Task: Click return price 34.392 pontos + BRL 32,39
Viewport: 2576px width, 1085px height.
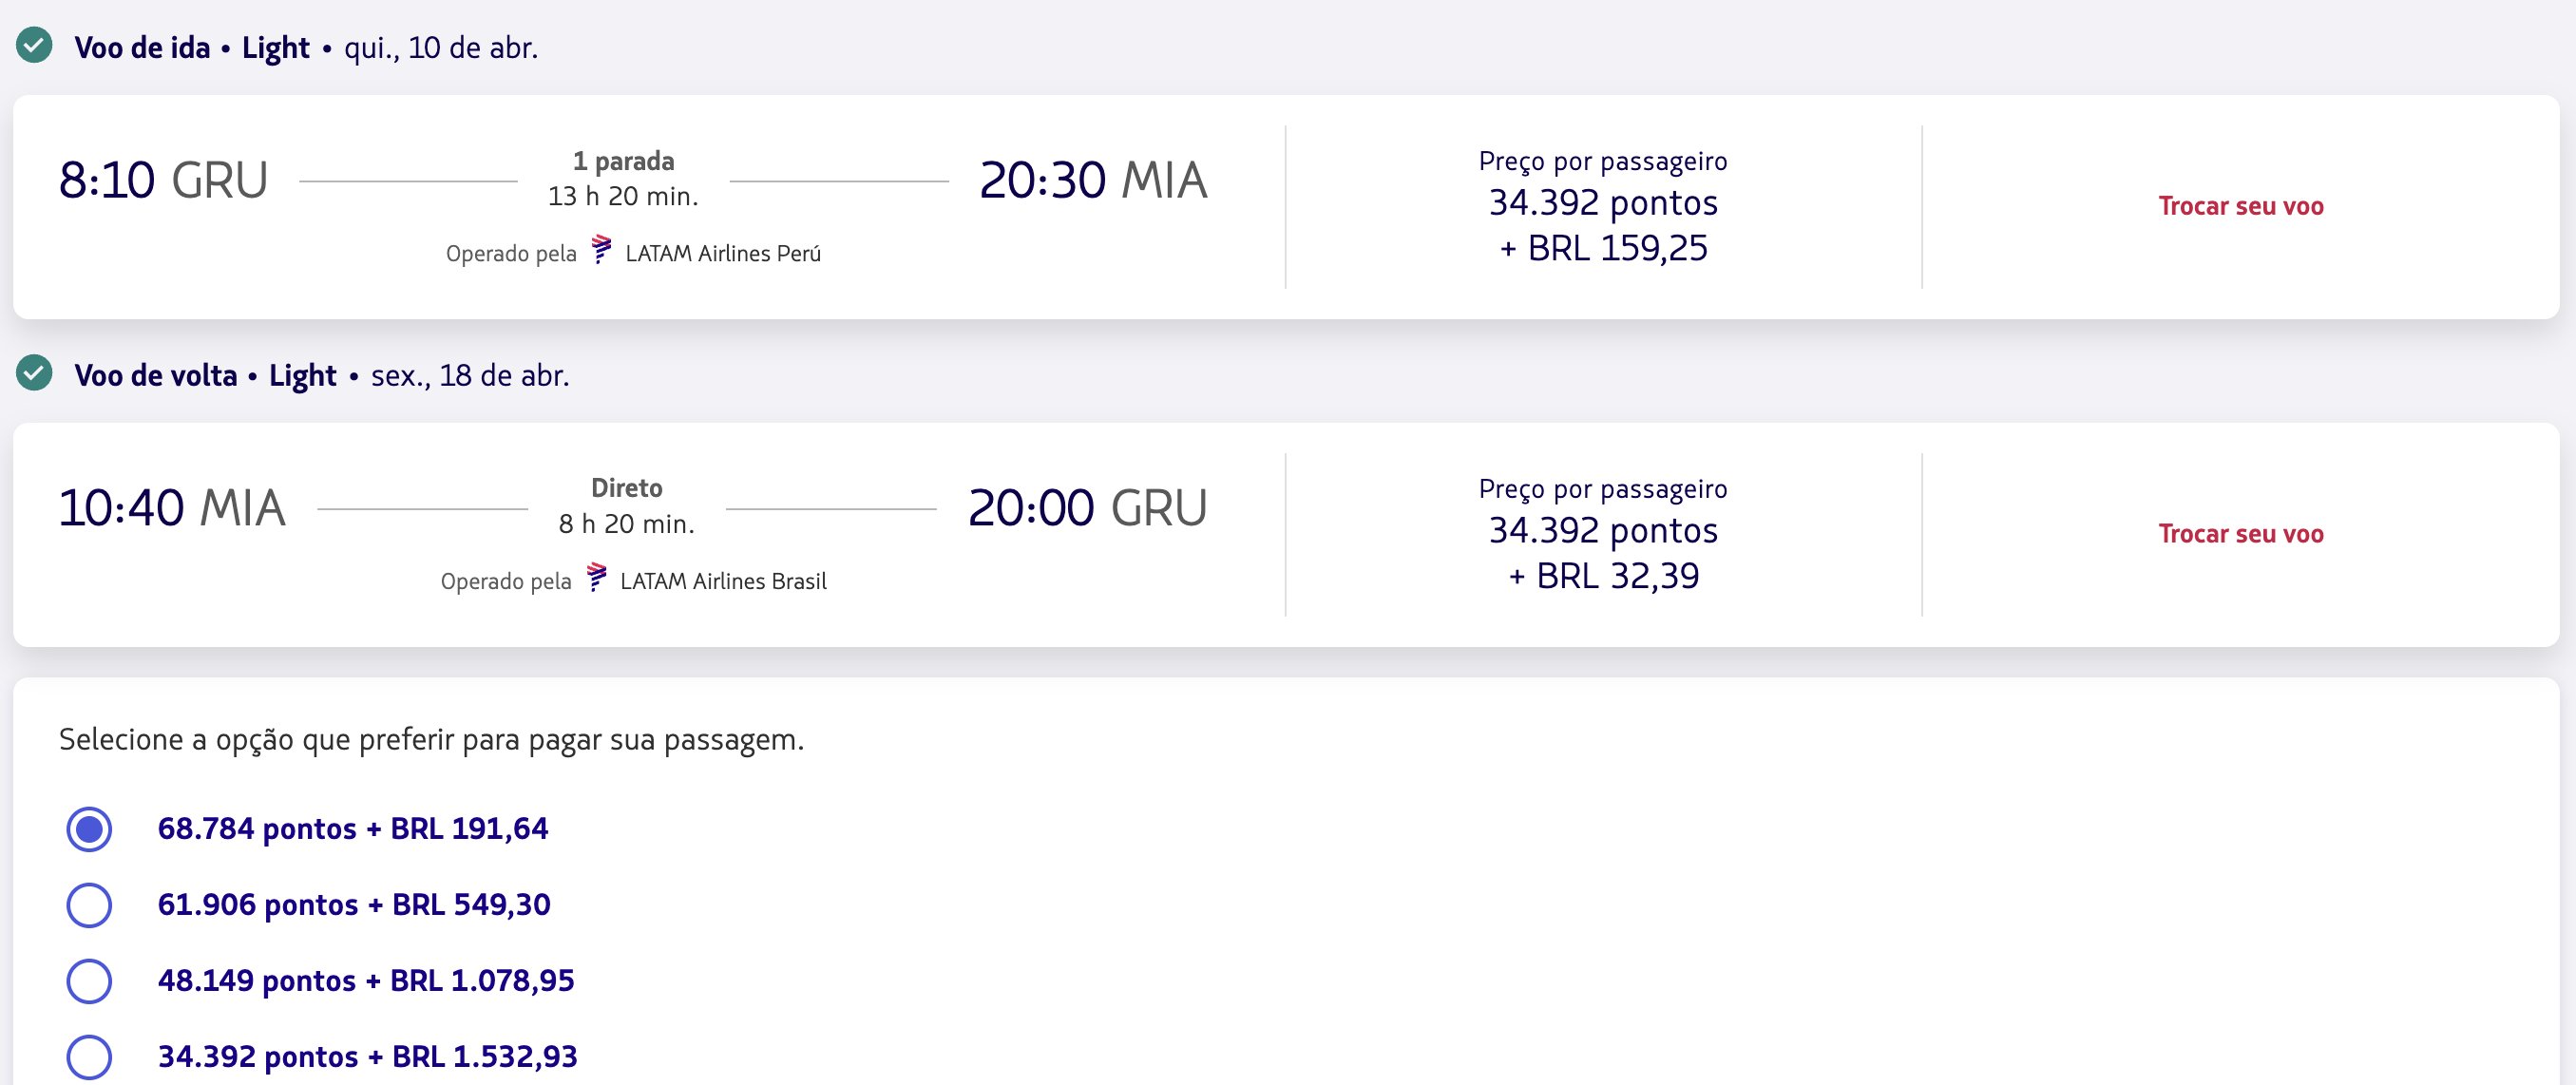Action: (1603, 553)
